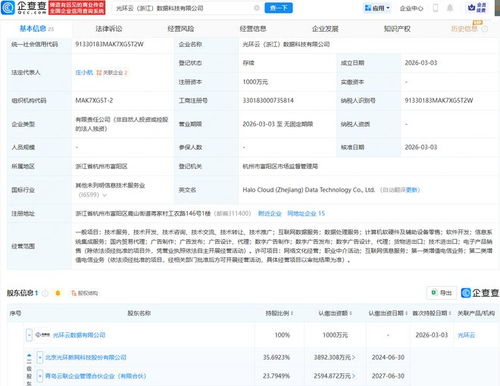This screenshot has height=386, width=500.
Task: Open notifications via the bell icon
Action: (x=450, y=8)
